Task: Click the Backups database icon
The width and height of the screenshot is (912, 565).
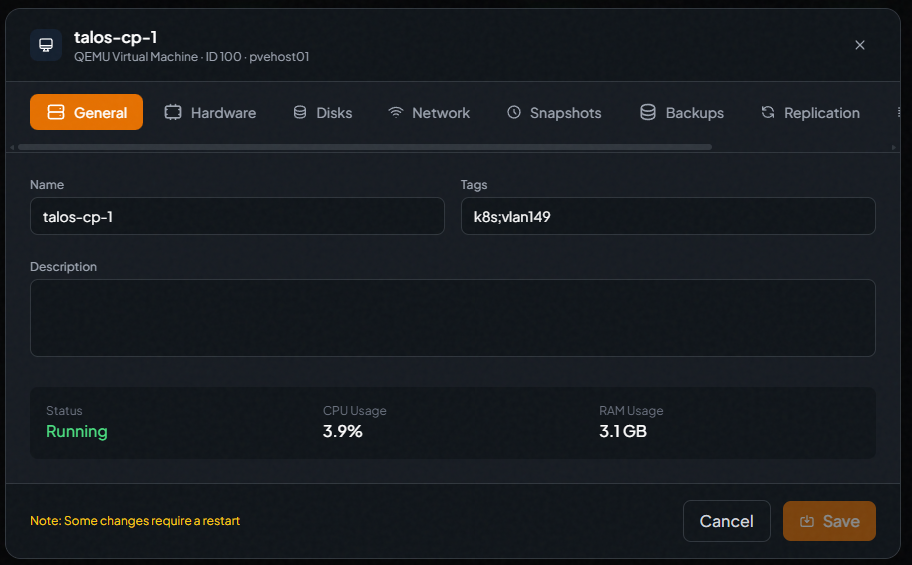Action: click(x=648, y=113)
